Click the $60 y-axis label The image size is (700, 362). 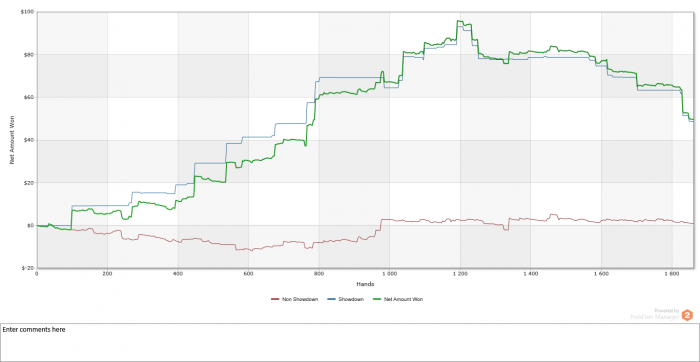pyautogui.click(x=28, y=97)
